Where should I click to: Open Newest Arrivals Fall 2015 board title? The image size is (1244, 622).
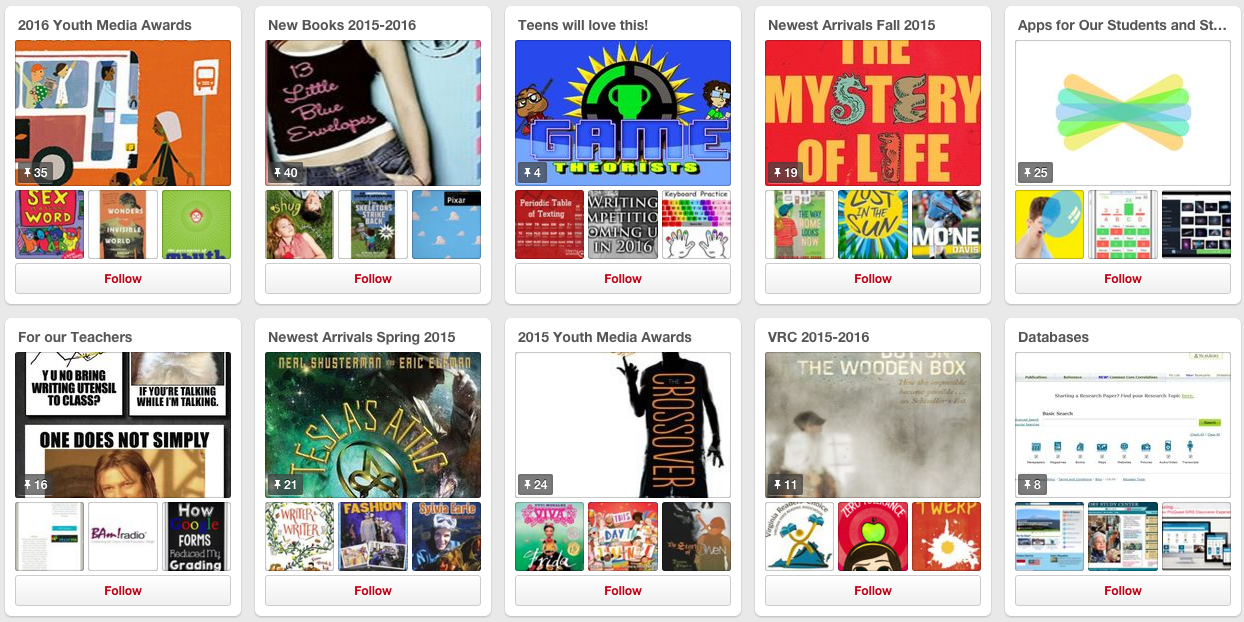click(851, 25)
